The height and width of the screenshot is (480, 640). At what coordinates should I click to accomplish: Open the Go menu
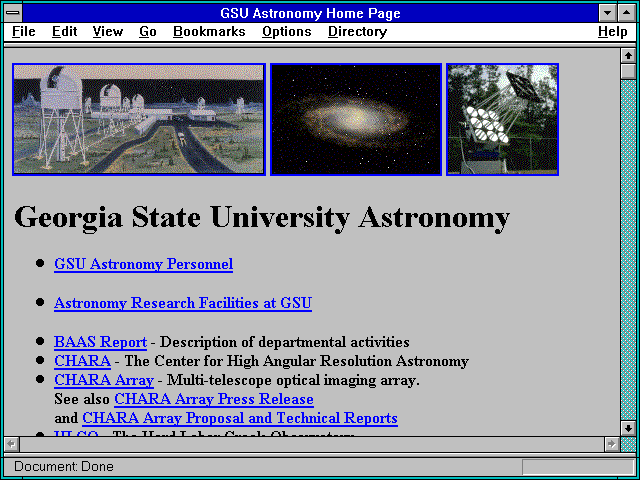click(147, 31)
